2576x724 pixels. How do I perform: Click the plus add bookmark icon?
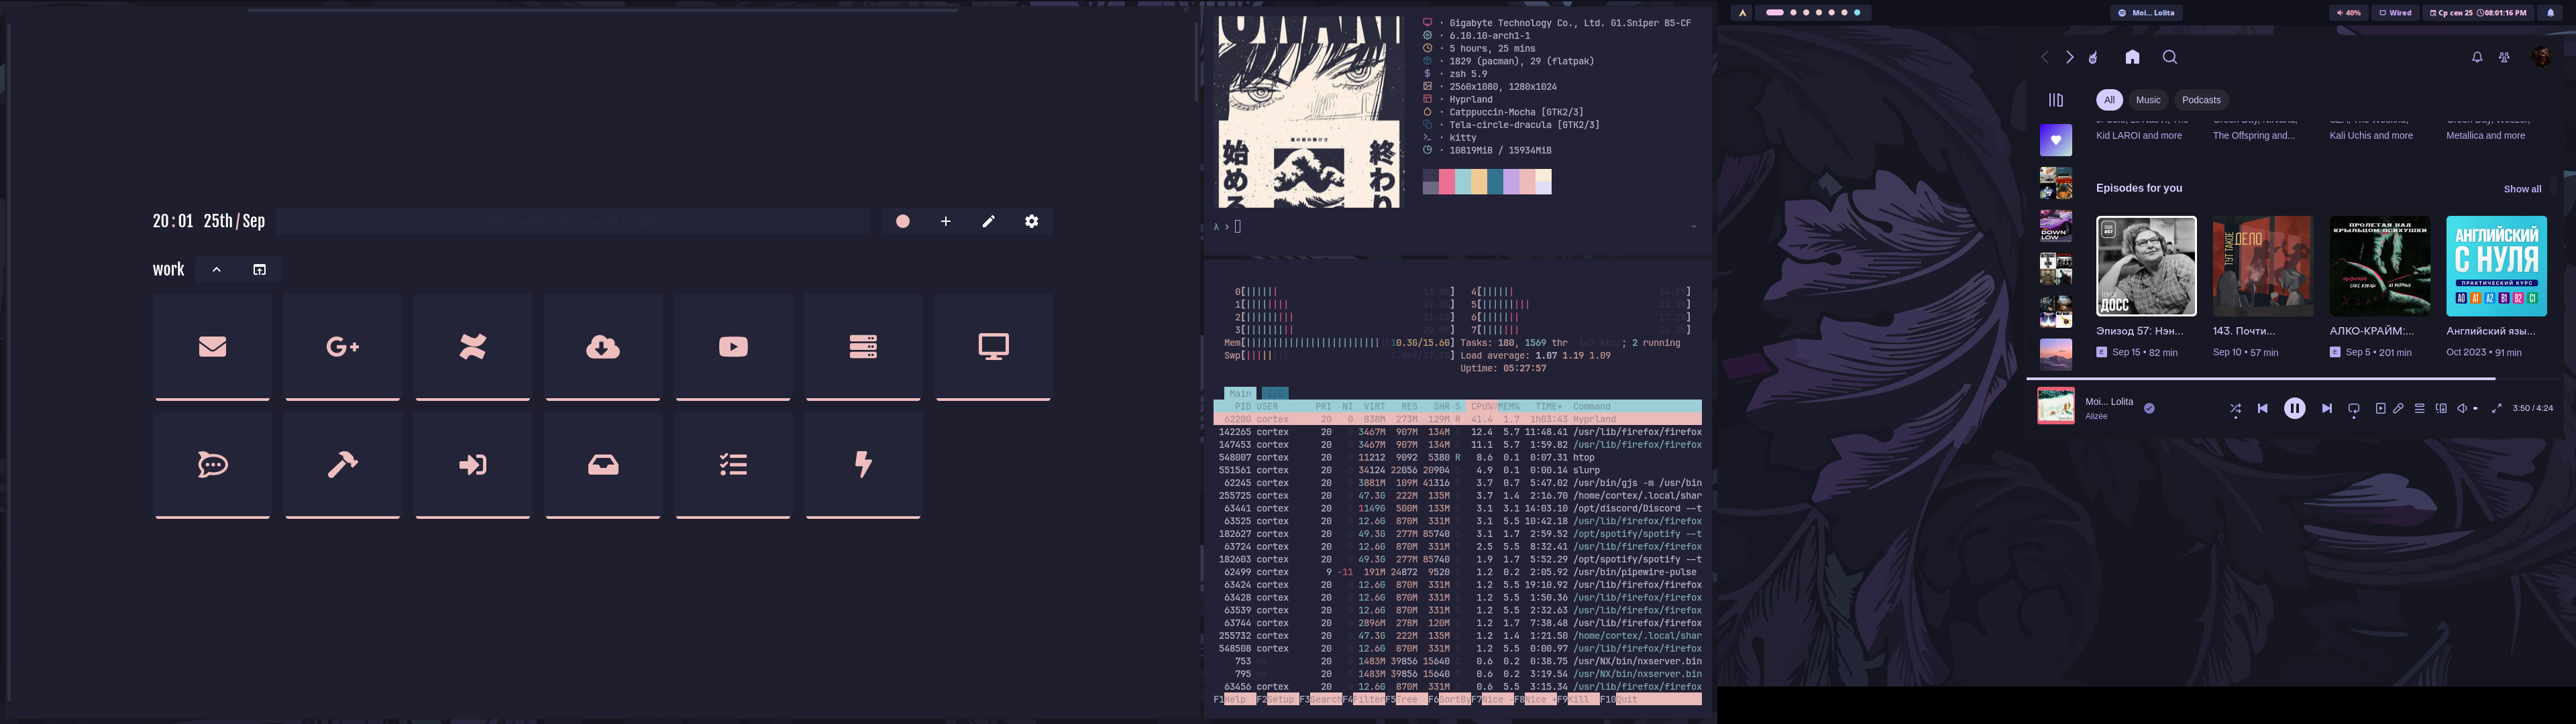[x=946, y=222]
